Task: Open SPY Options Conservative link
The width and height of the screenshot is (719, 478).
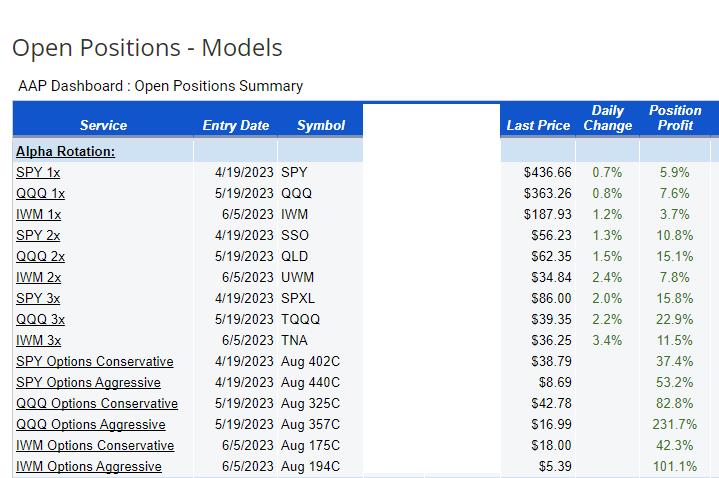Action: tap(95, 361)
